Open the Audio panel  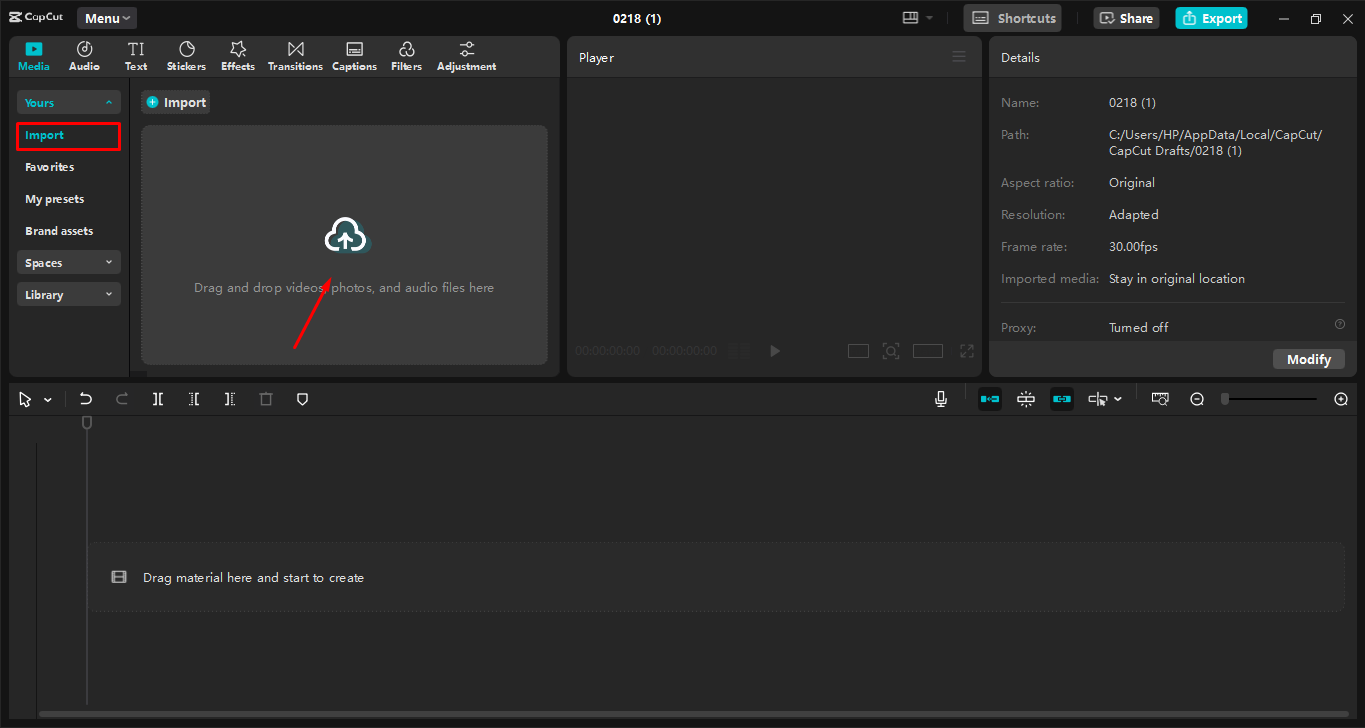pyautogui.click(x=84, y=55)
